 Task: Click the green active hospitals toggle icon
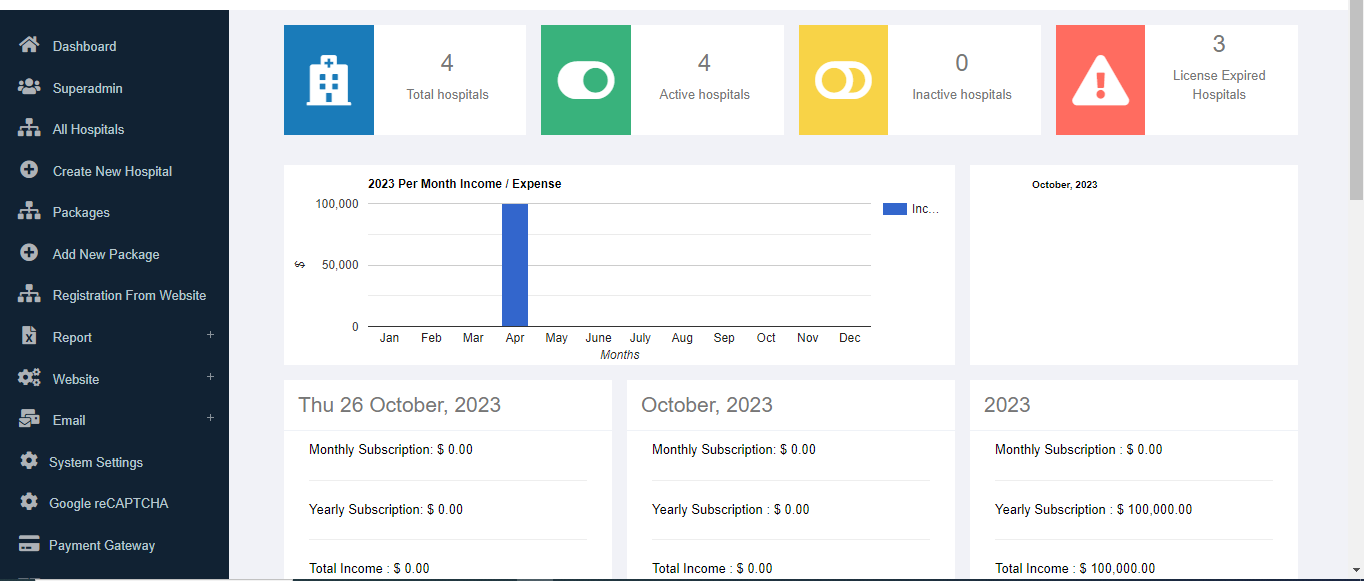click(x=586, y=80)
